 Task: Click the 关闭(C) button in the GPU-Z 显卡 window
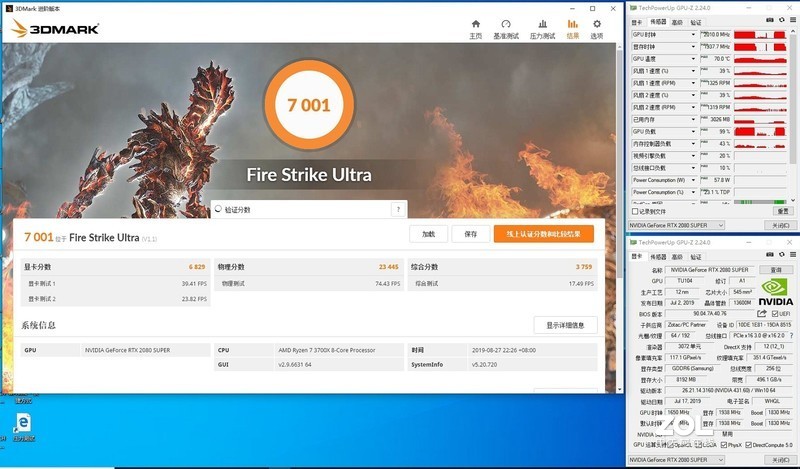coord(780,460)
